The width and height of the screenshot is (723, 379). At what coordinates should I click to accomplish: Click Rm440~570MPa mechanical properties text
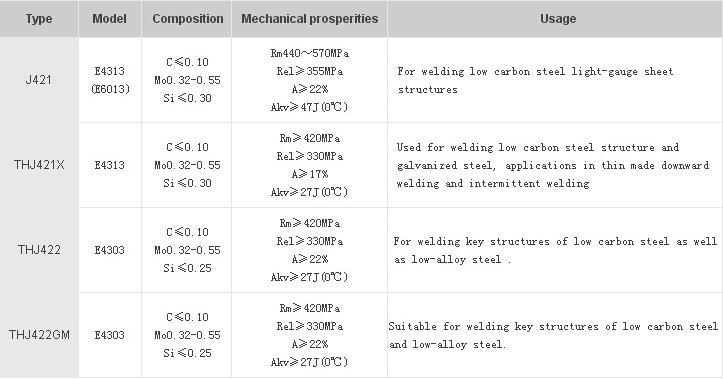point(309,53)
